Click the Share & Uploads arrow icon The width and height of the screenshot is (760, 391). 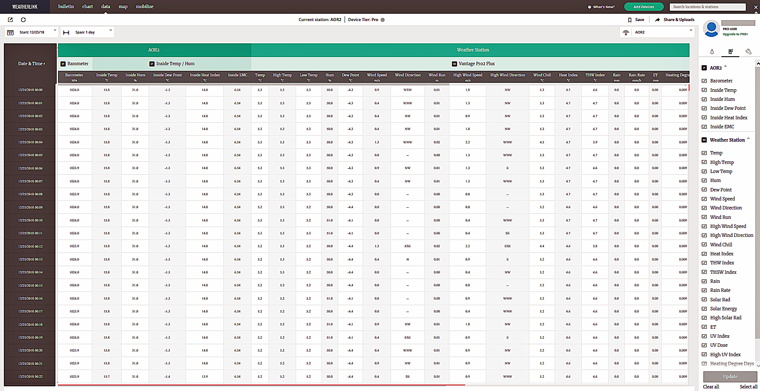[658, 20]
